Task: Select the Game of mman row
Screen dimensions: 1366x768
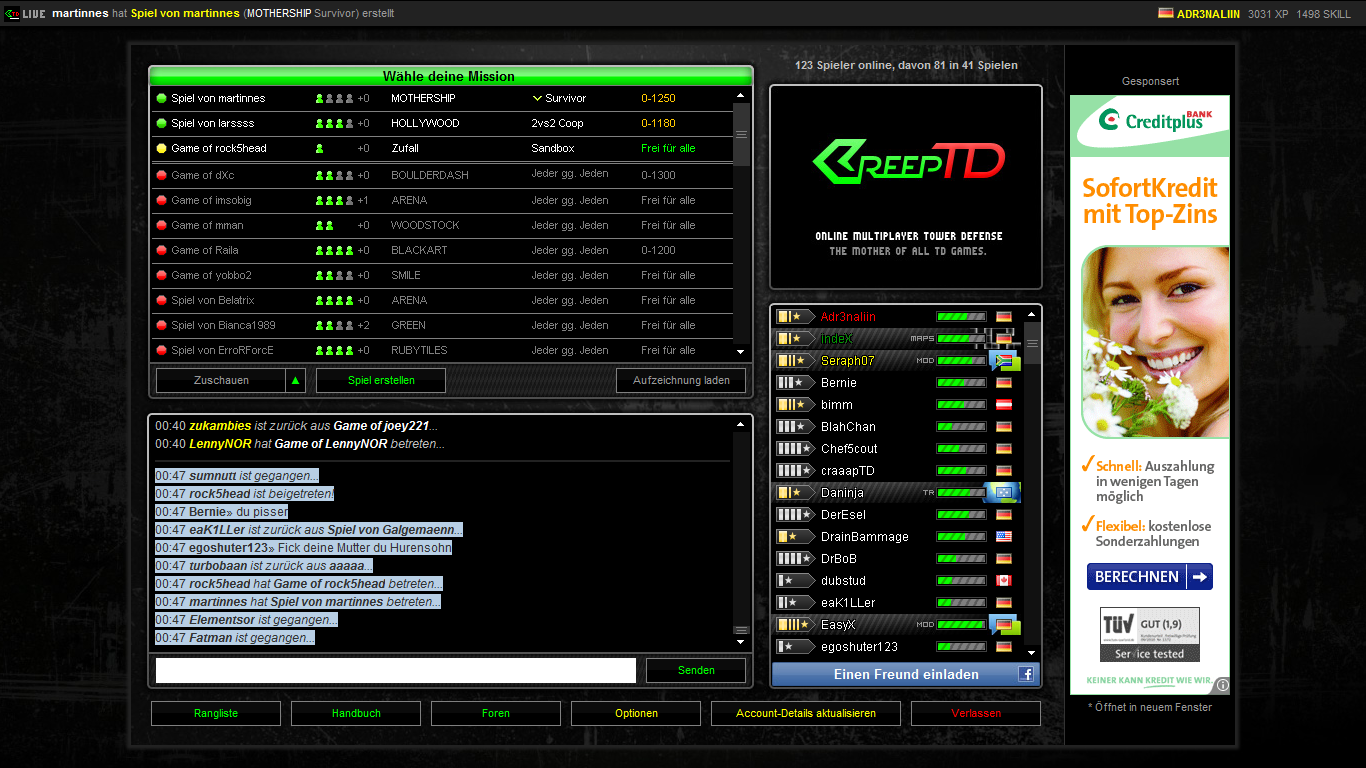Action: [x=442, y=225]
